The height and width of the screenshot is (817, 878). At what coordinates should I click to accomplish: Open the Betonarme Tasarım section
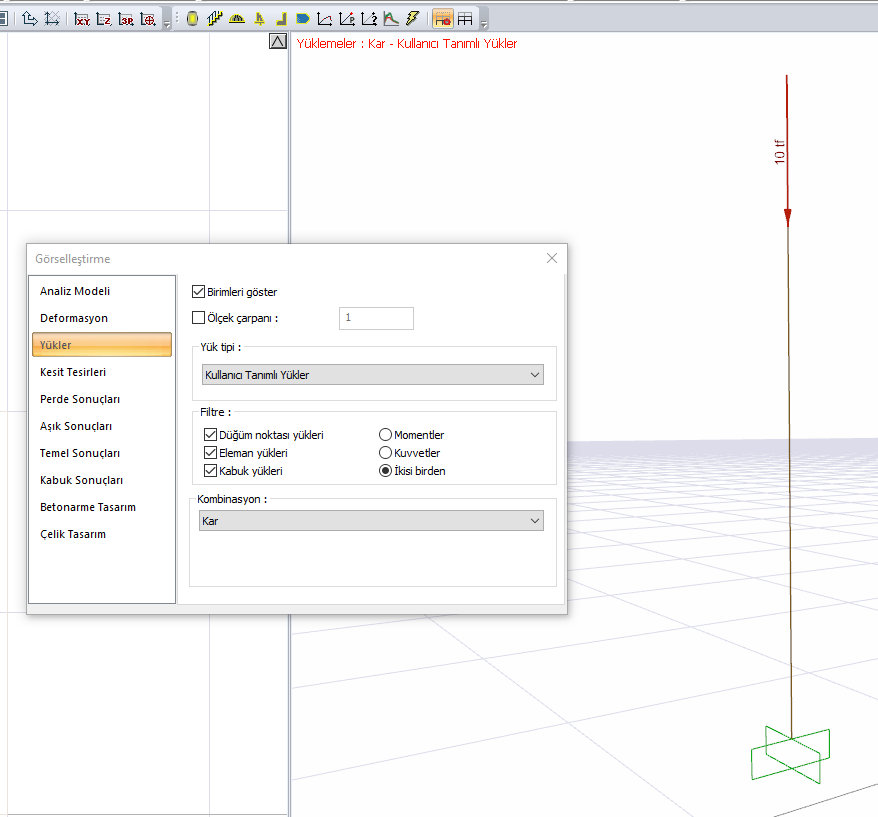(x=102, y=507)
